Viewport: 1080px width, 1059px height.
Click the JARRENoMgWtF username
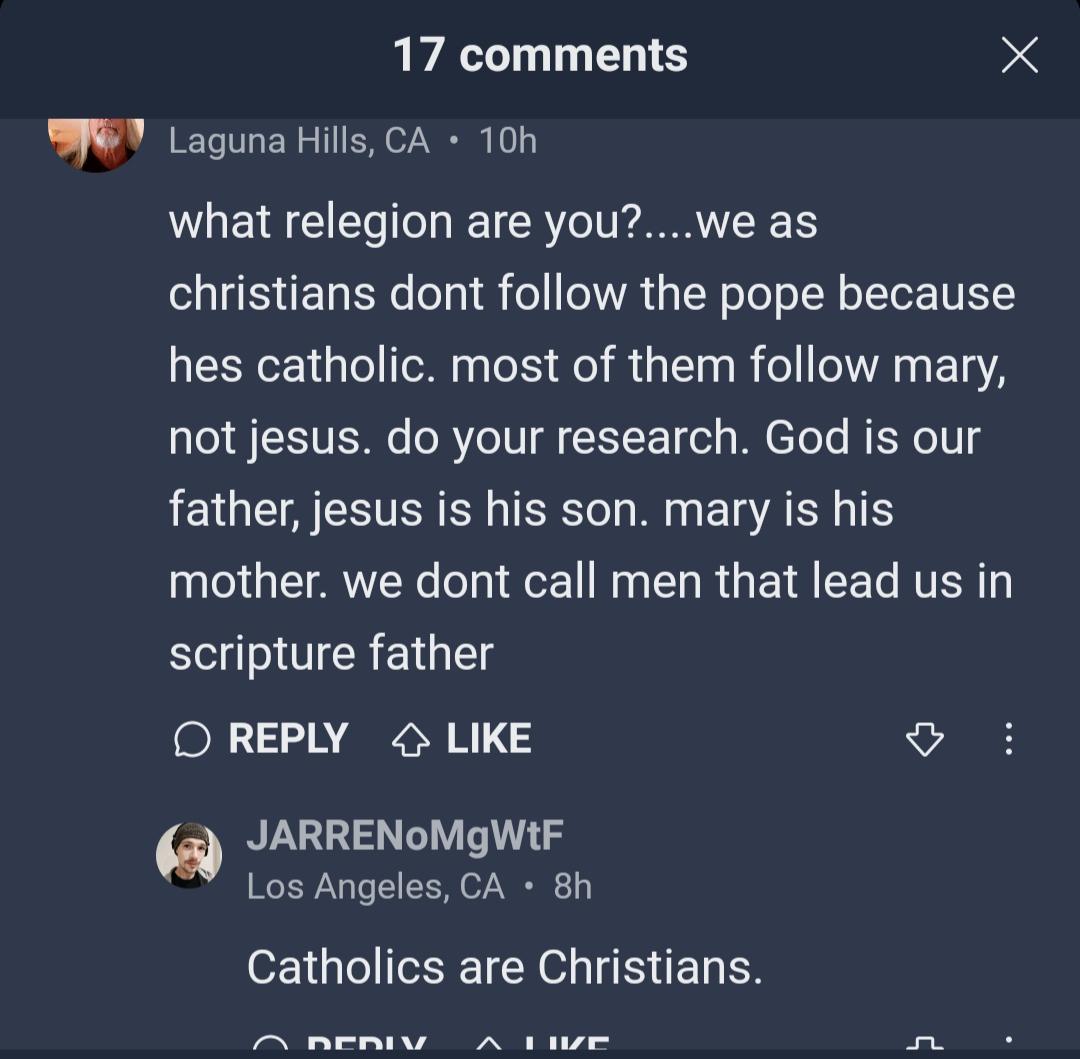tap(405, 835)
